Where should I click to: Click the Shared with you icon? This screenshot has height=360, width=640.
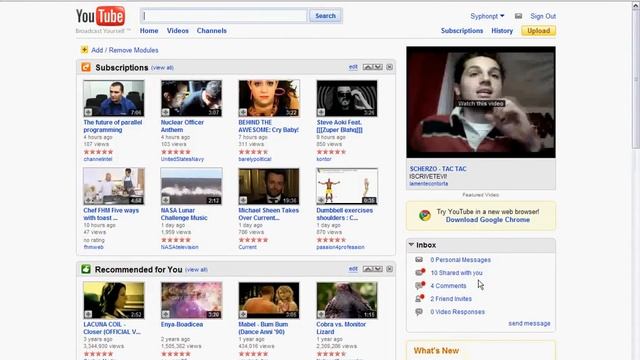(420, 272)
